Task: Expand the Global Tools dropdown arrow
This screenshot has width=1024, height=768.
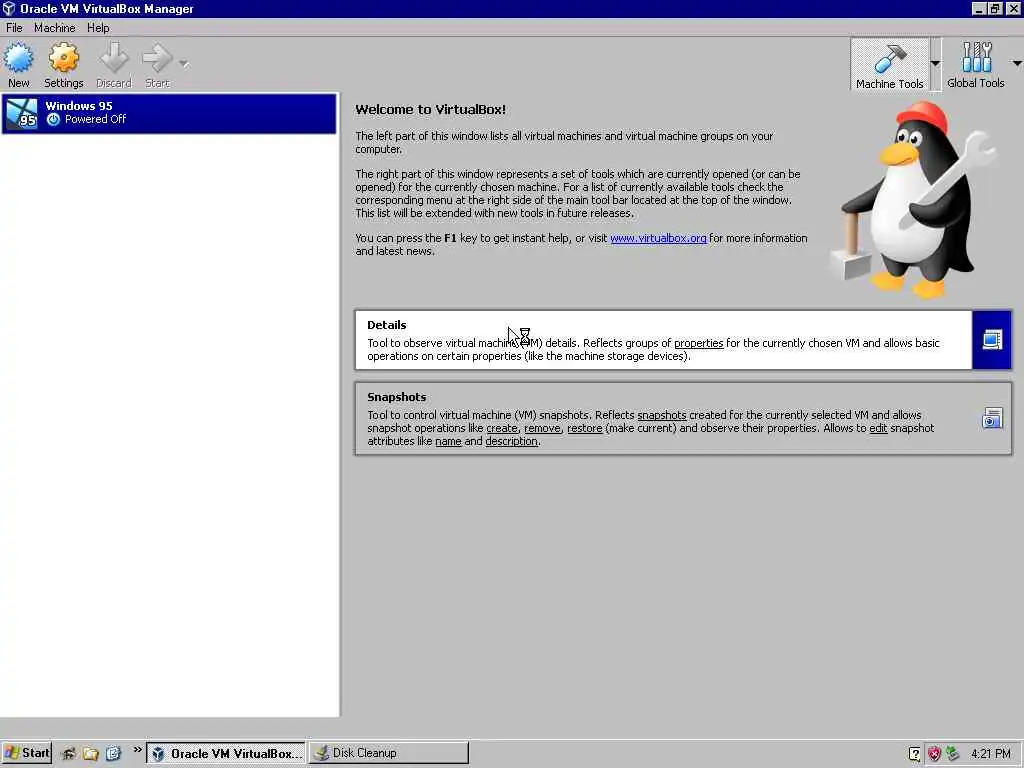Action: coord(1017,63)
